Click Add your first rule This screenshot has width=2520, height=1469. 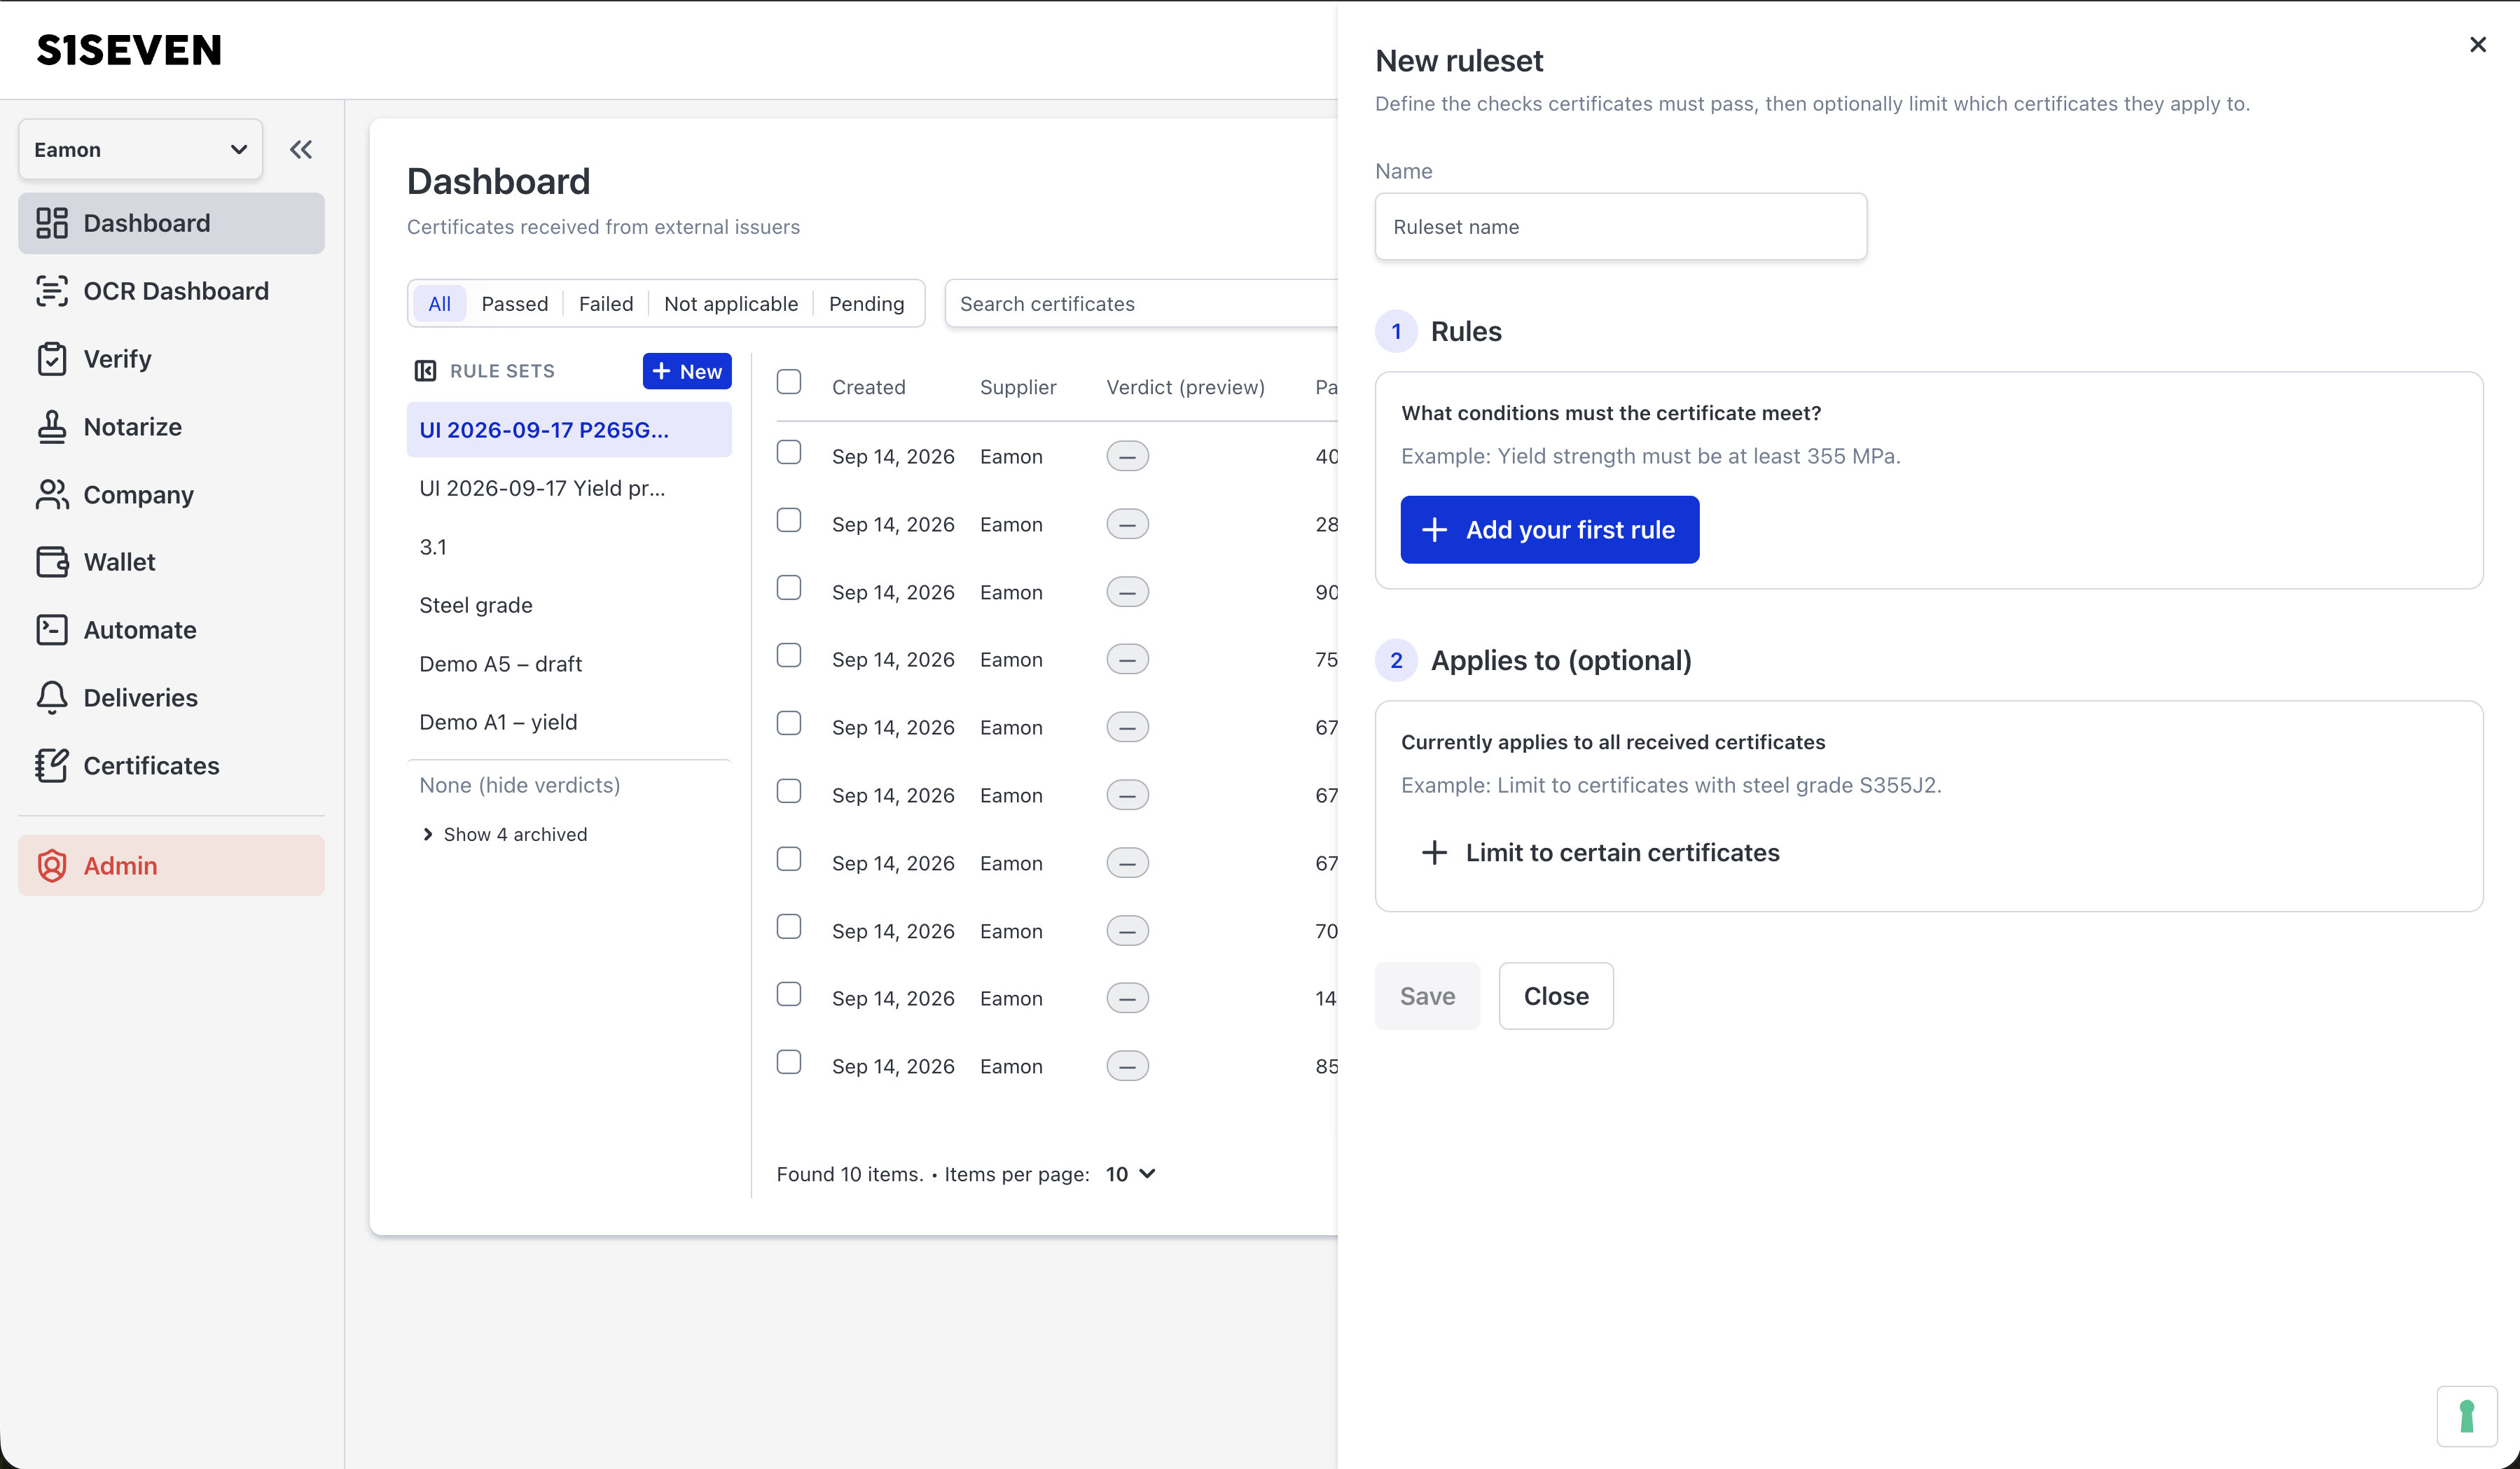(1550, 530)
